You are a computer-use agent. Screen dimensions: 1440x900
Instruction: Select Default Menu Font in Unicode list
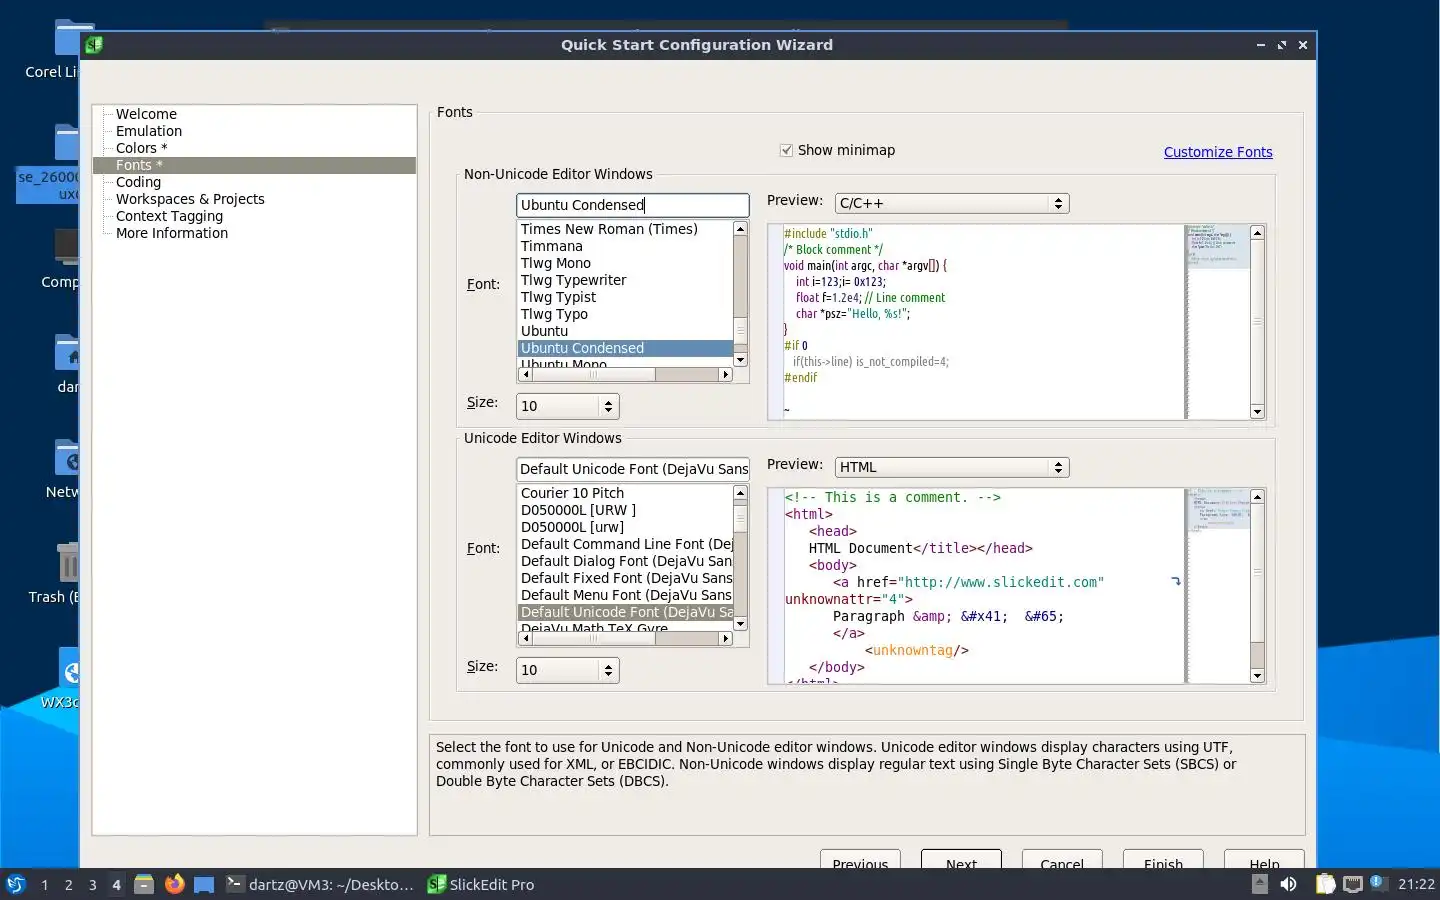pos(626,595)
